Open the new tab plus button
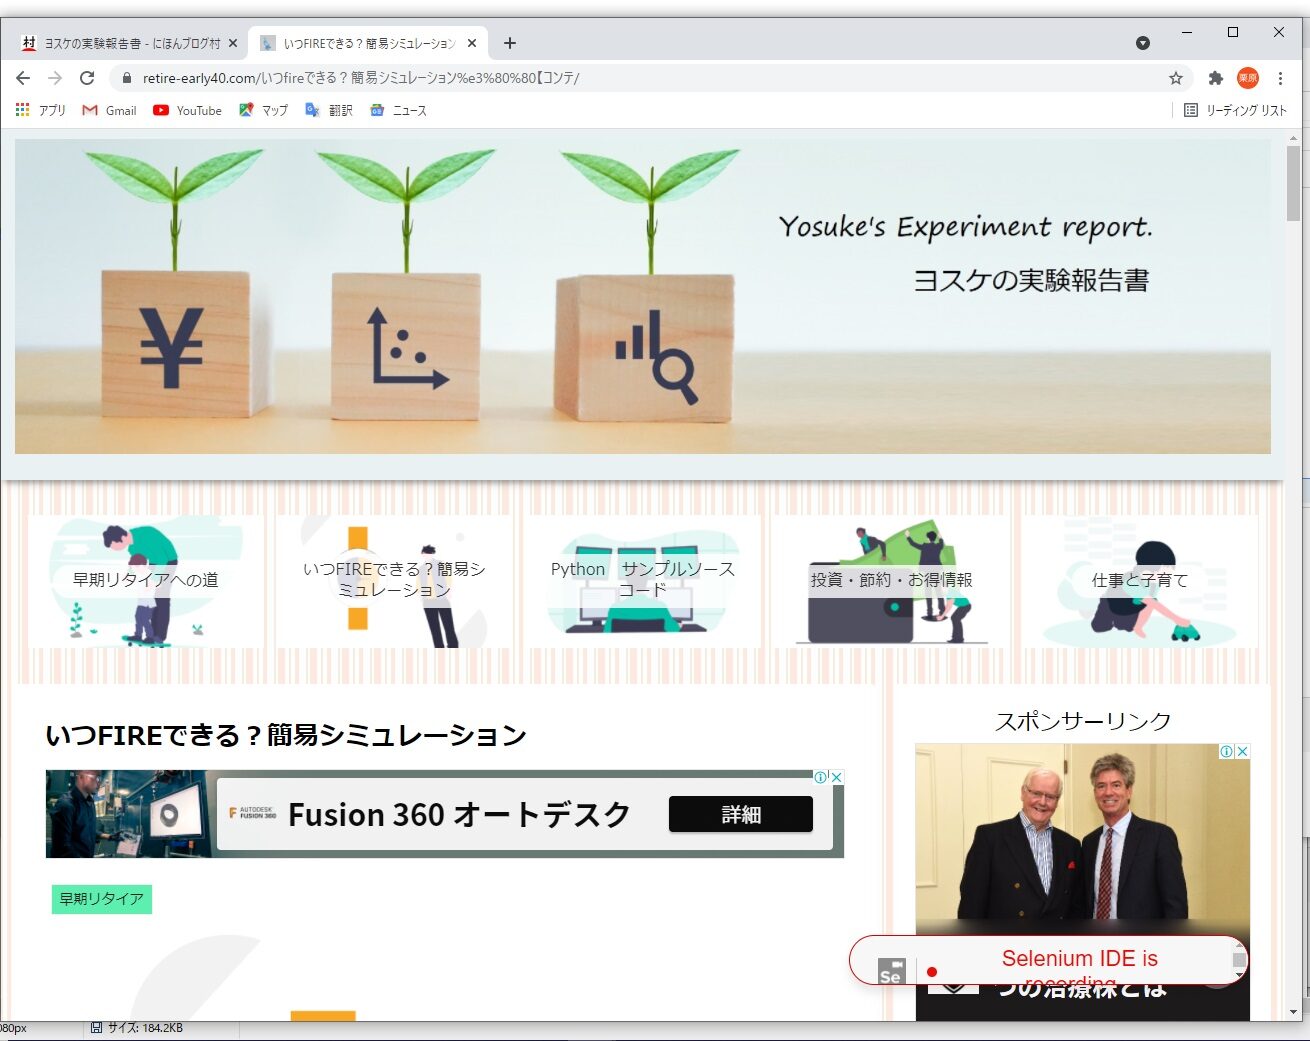 [x=510, y=43]
